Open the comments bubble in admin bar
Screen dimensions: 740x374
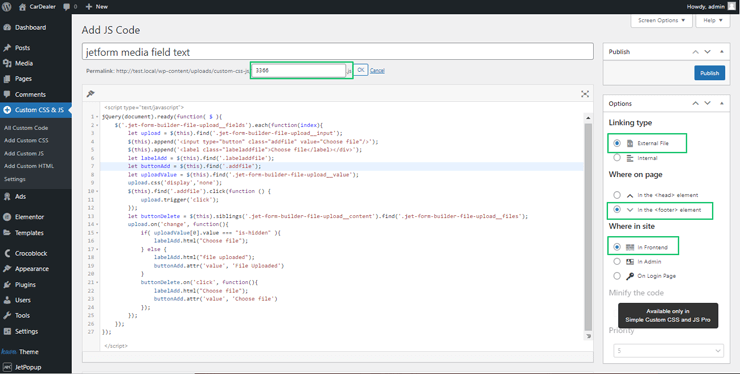[70, 7]
